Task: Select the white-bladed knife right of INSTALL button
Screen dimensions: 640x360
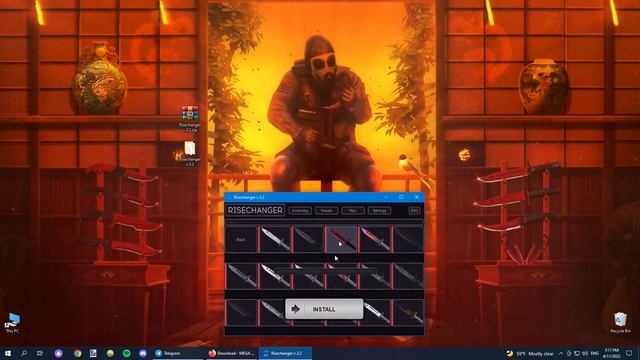Action: click(376, 313)
